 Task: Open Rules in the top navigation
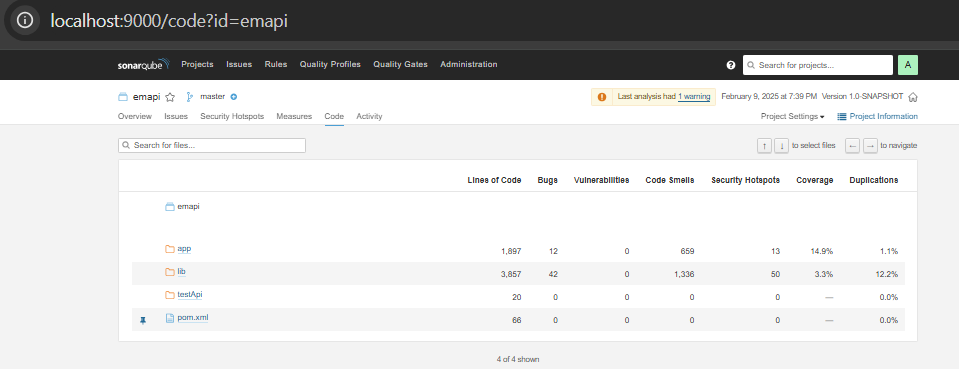pyautogui.click(x=276, y=64)
